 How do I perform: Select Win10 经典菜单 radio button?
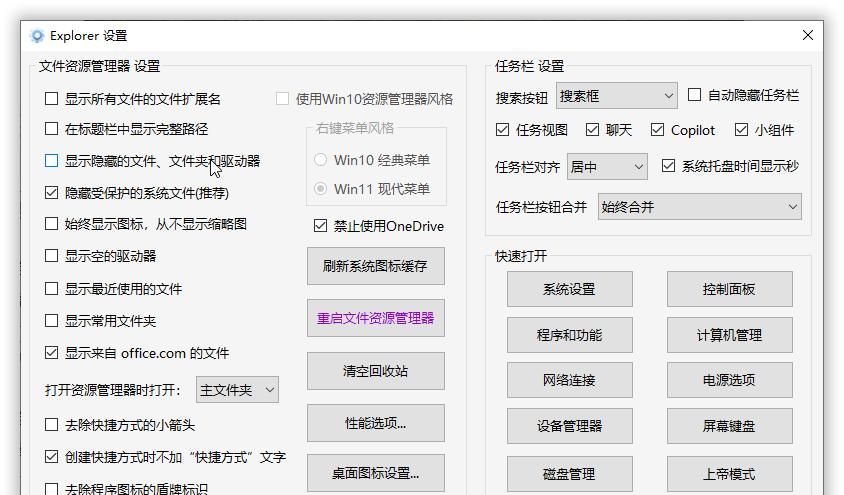(x=320, y=160)
